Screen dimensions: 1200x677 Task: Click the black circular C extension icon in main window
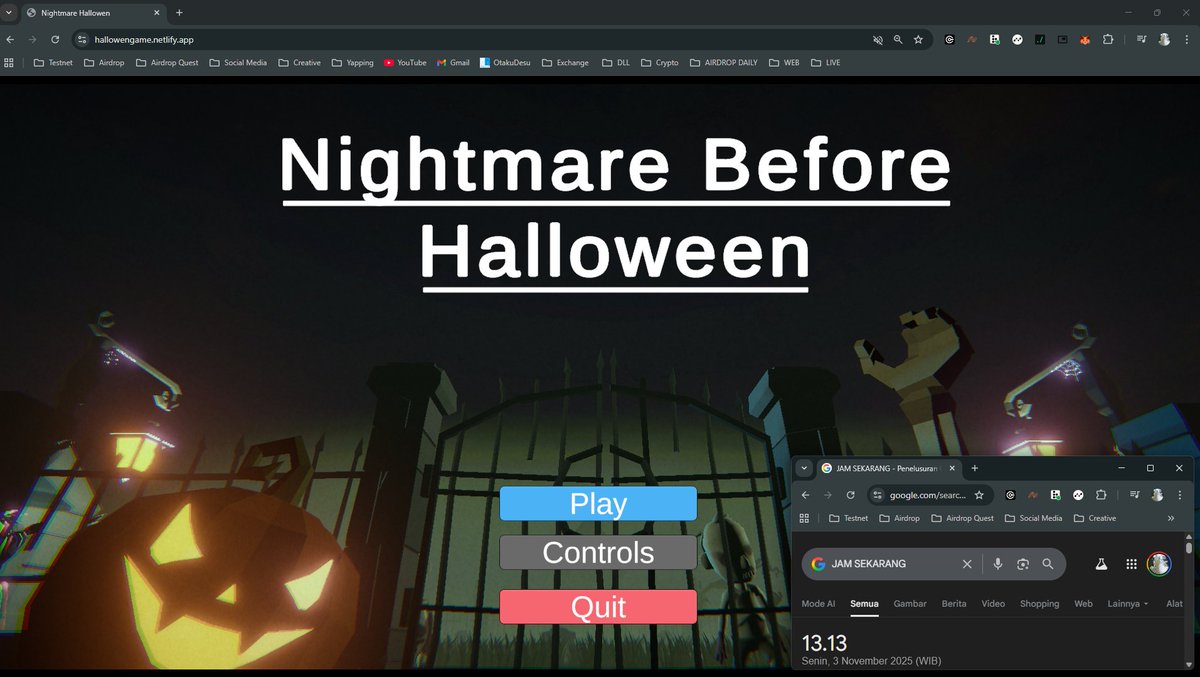coord(949,39)
